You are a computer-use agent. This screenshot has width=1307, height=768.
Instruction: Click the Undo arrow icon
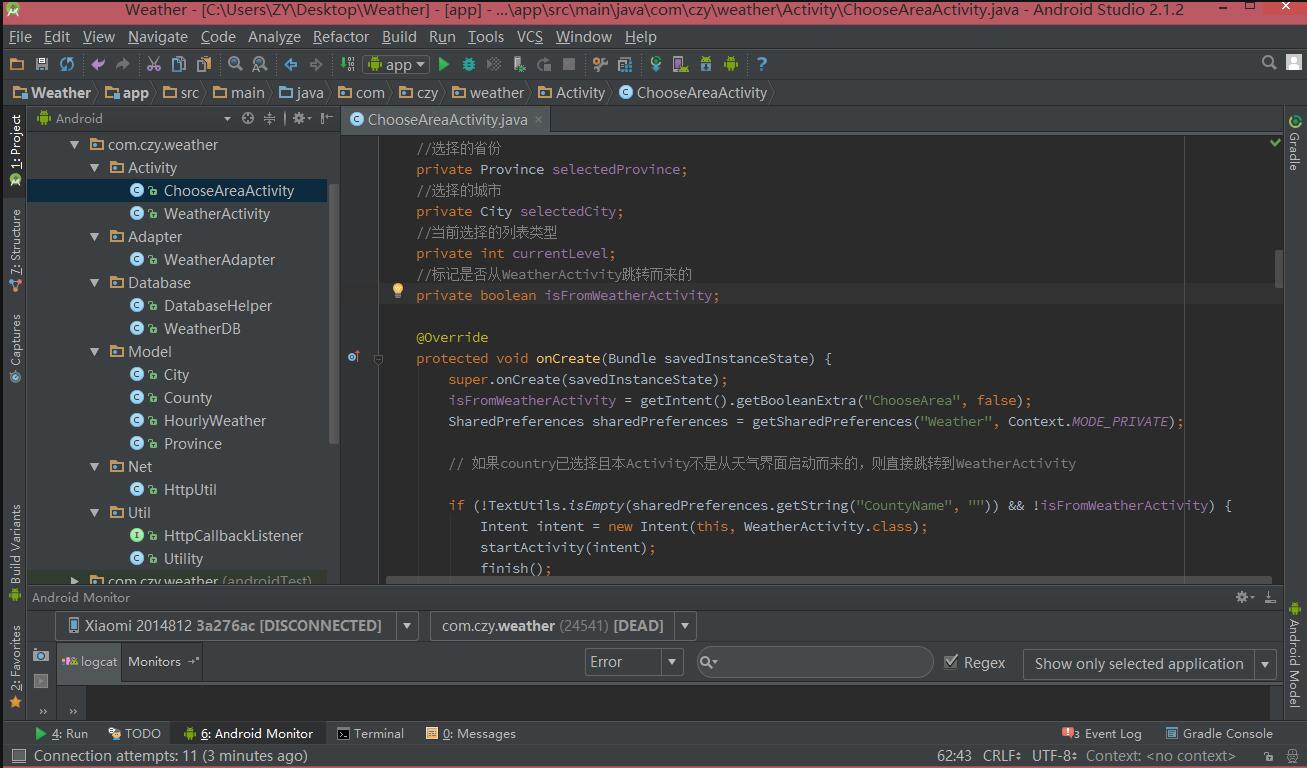click(98, 64)
